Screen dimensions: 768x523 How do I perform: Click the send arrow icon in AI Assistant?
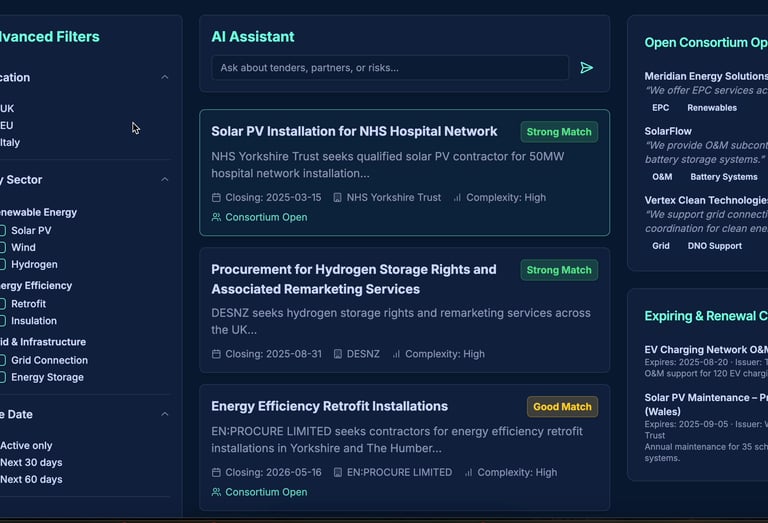tap(587, 68)
